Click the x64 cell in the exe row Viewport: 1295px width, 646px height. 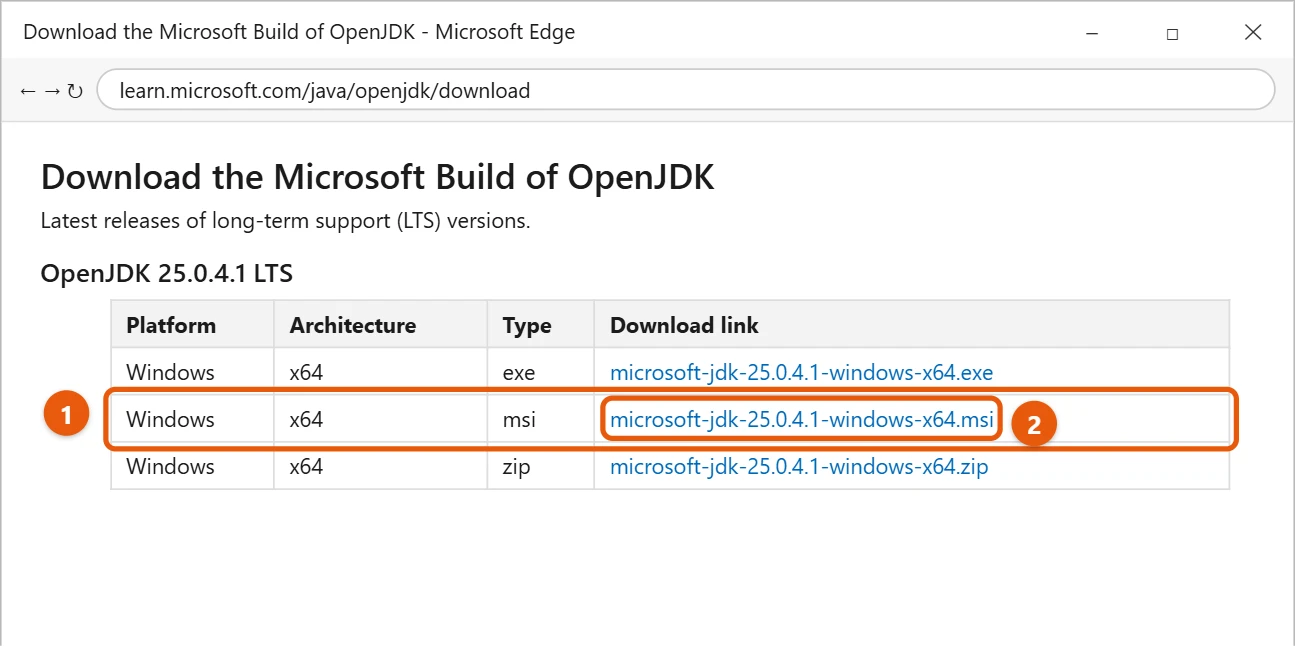click(x=380, y=372)
